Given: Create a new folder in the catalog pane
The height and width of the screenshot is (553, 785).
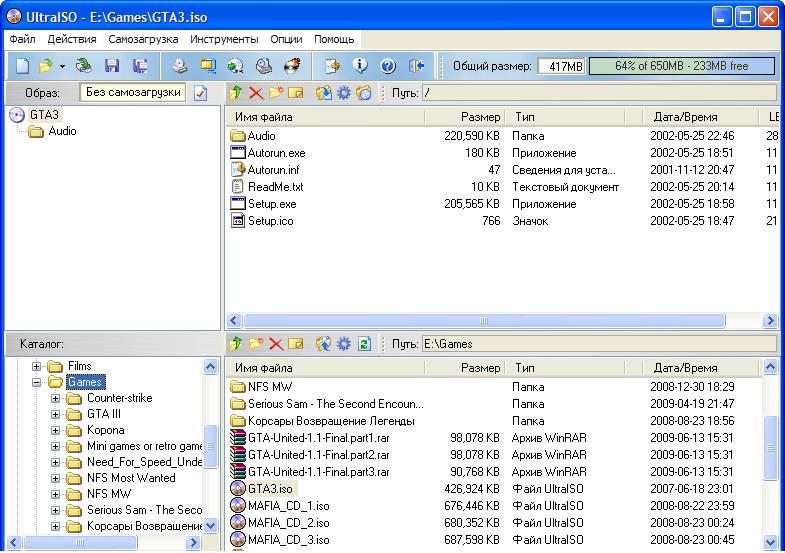Looking at the screenshot, I should [256, 344].
